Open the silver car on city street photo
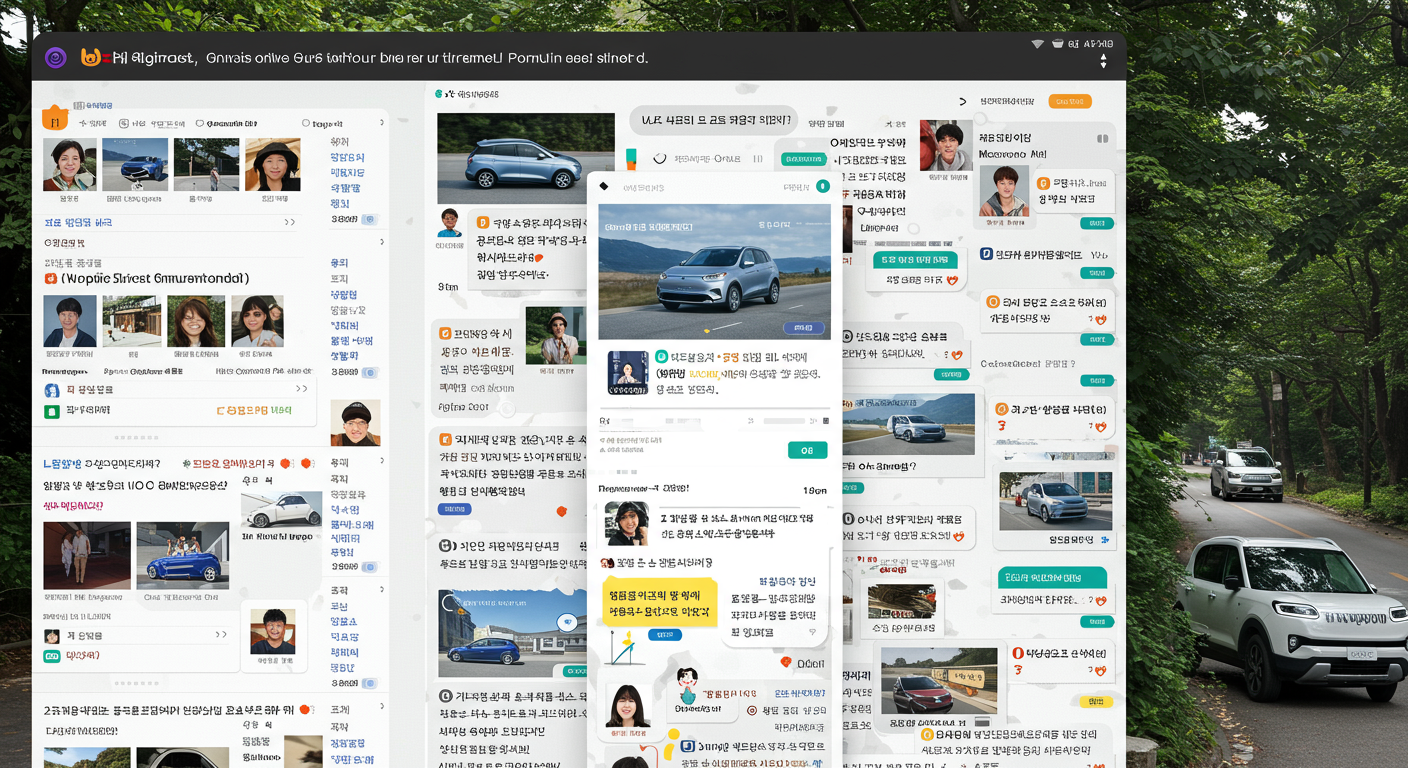The width and height of the screenshot is (1408, 768). tap(1055, 501)
